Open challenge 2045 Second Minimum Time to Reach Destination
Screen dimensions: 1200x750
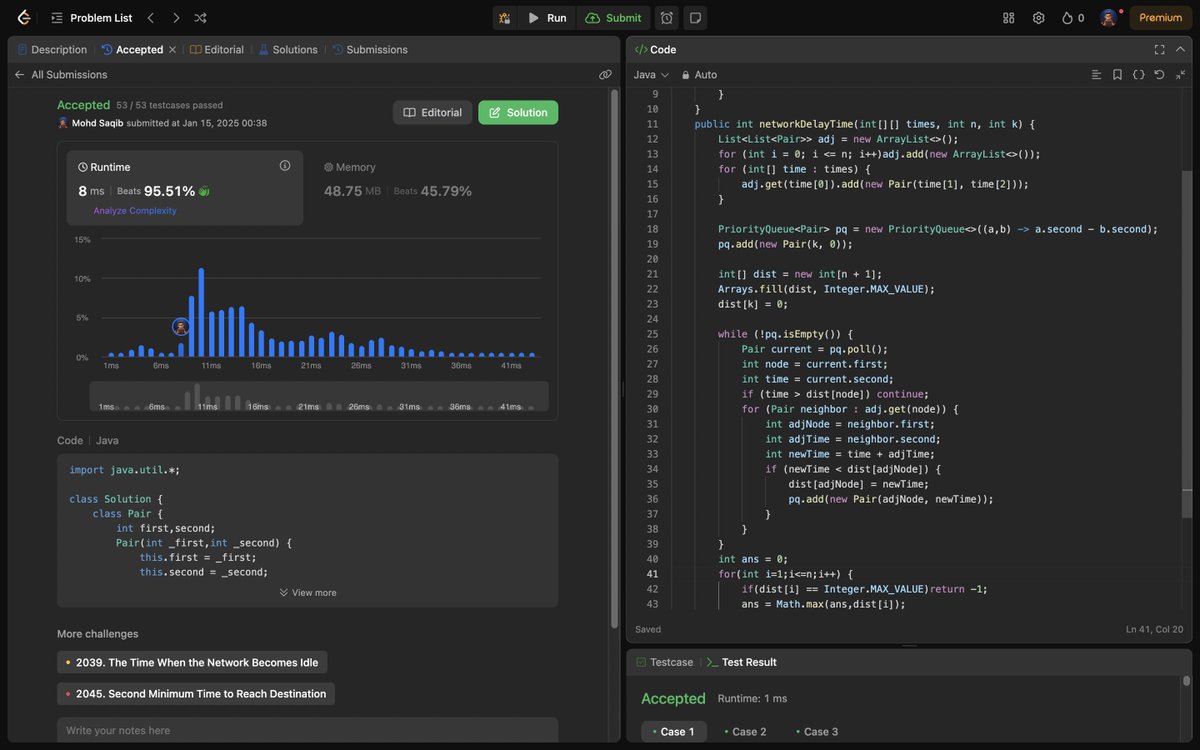196,694
